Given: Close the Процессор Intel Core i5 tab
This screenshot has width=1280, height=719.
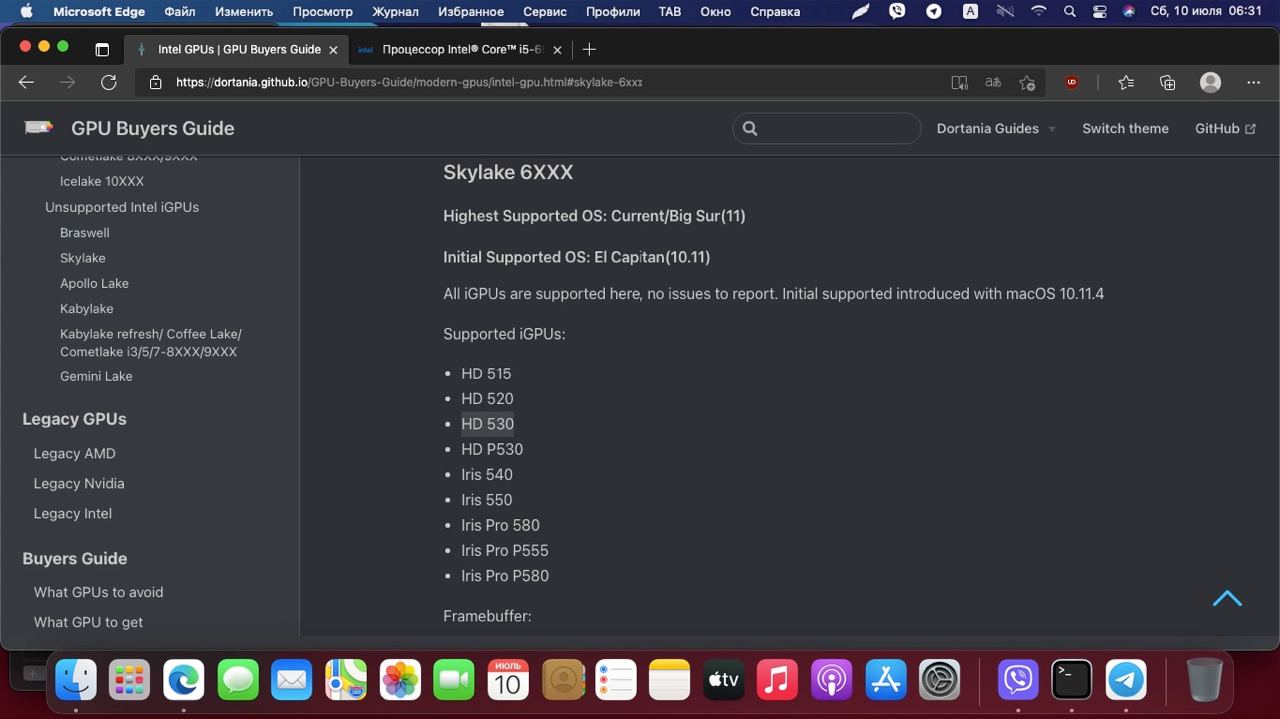Looking at the screenshot, I should [x=557, y=49].
